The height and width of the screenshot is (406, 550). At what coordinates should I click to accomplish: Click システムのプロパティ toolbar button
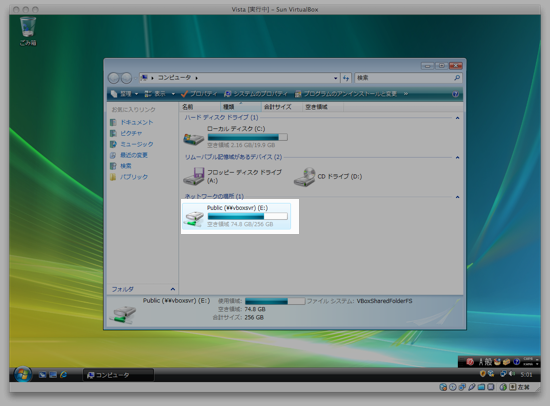tap(256, 94)
